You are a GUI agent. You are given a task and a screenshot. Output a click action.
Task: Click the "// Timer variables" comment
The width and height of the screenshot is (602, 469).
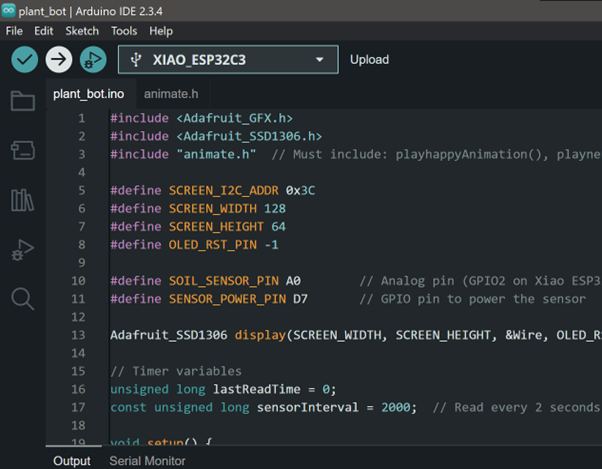176,371
